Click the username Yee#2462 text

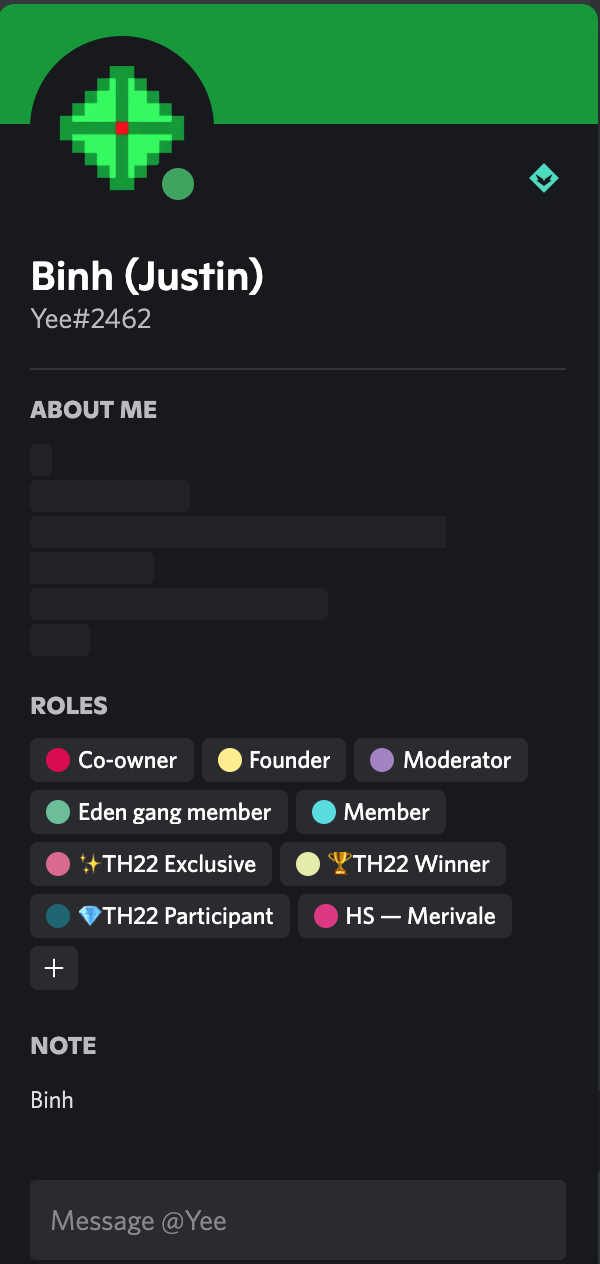91,319
